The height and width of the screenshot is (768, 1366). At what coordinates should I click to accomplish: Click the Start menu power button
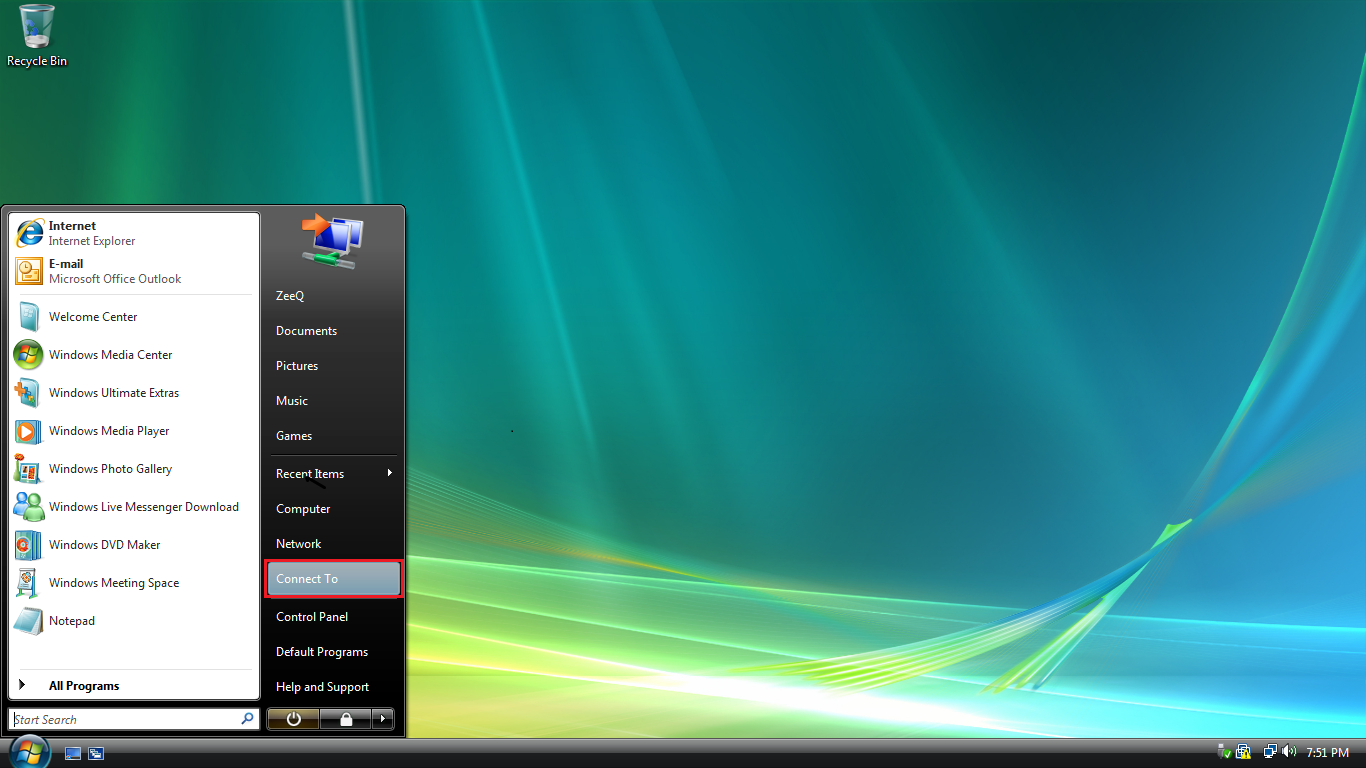293,719
